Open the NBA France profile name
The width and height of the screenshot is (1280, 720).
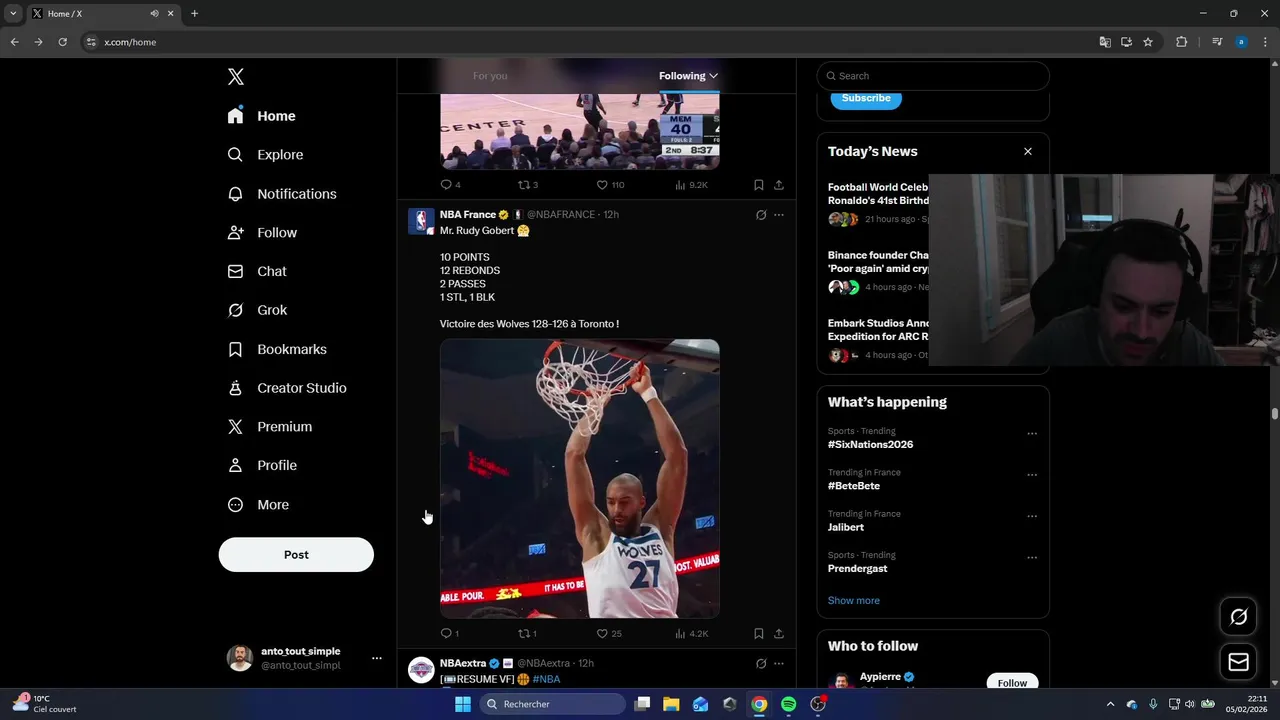(x=468, y=215)
